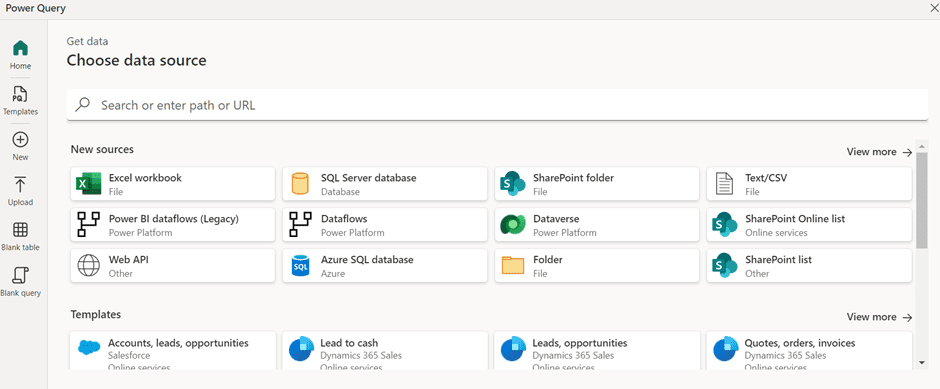Image resolution: width=940 pixels, height=389 pixels.
Task: View more Templates
Action: [879, 316]
